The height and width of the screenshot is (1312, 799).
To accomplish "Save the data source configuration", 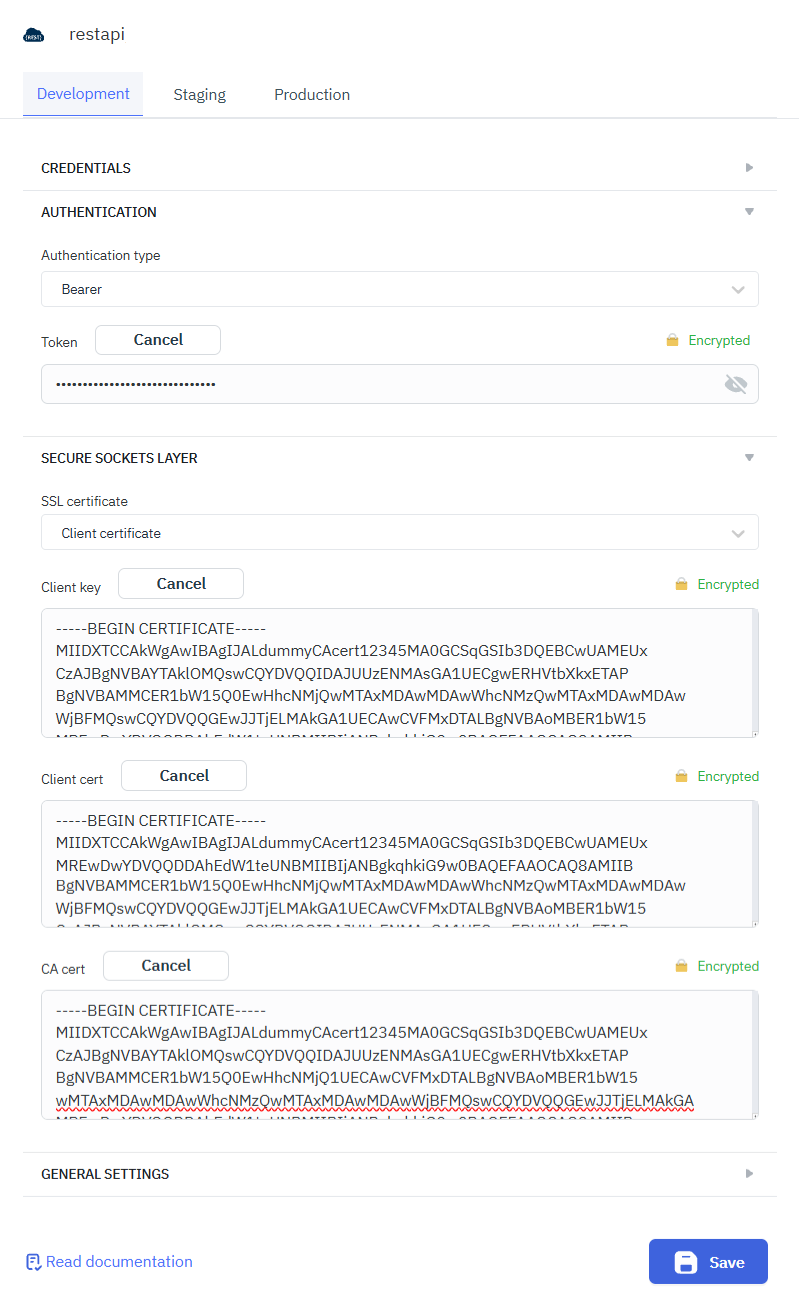I will point(708,1262).
